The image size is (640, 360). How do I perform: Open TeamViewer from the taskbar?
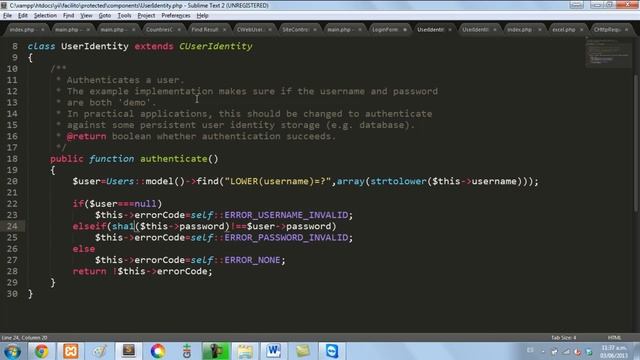(x=331, y=351)
